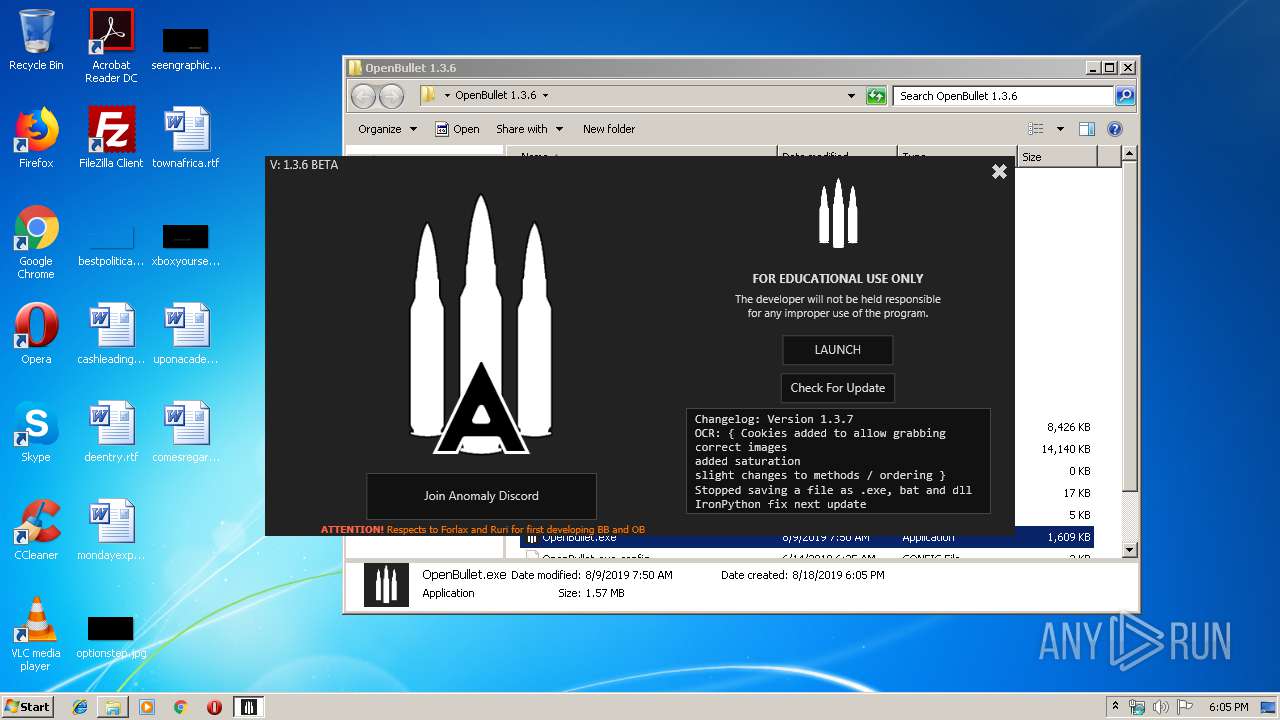Click the small bullets logo above the disclaimer
The height and width of the screenshot is (720, 1280).
[838, 213]
